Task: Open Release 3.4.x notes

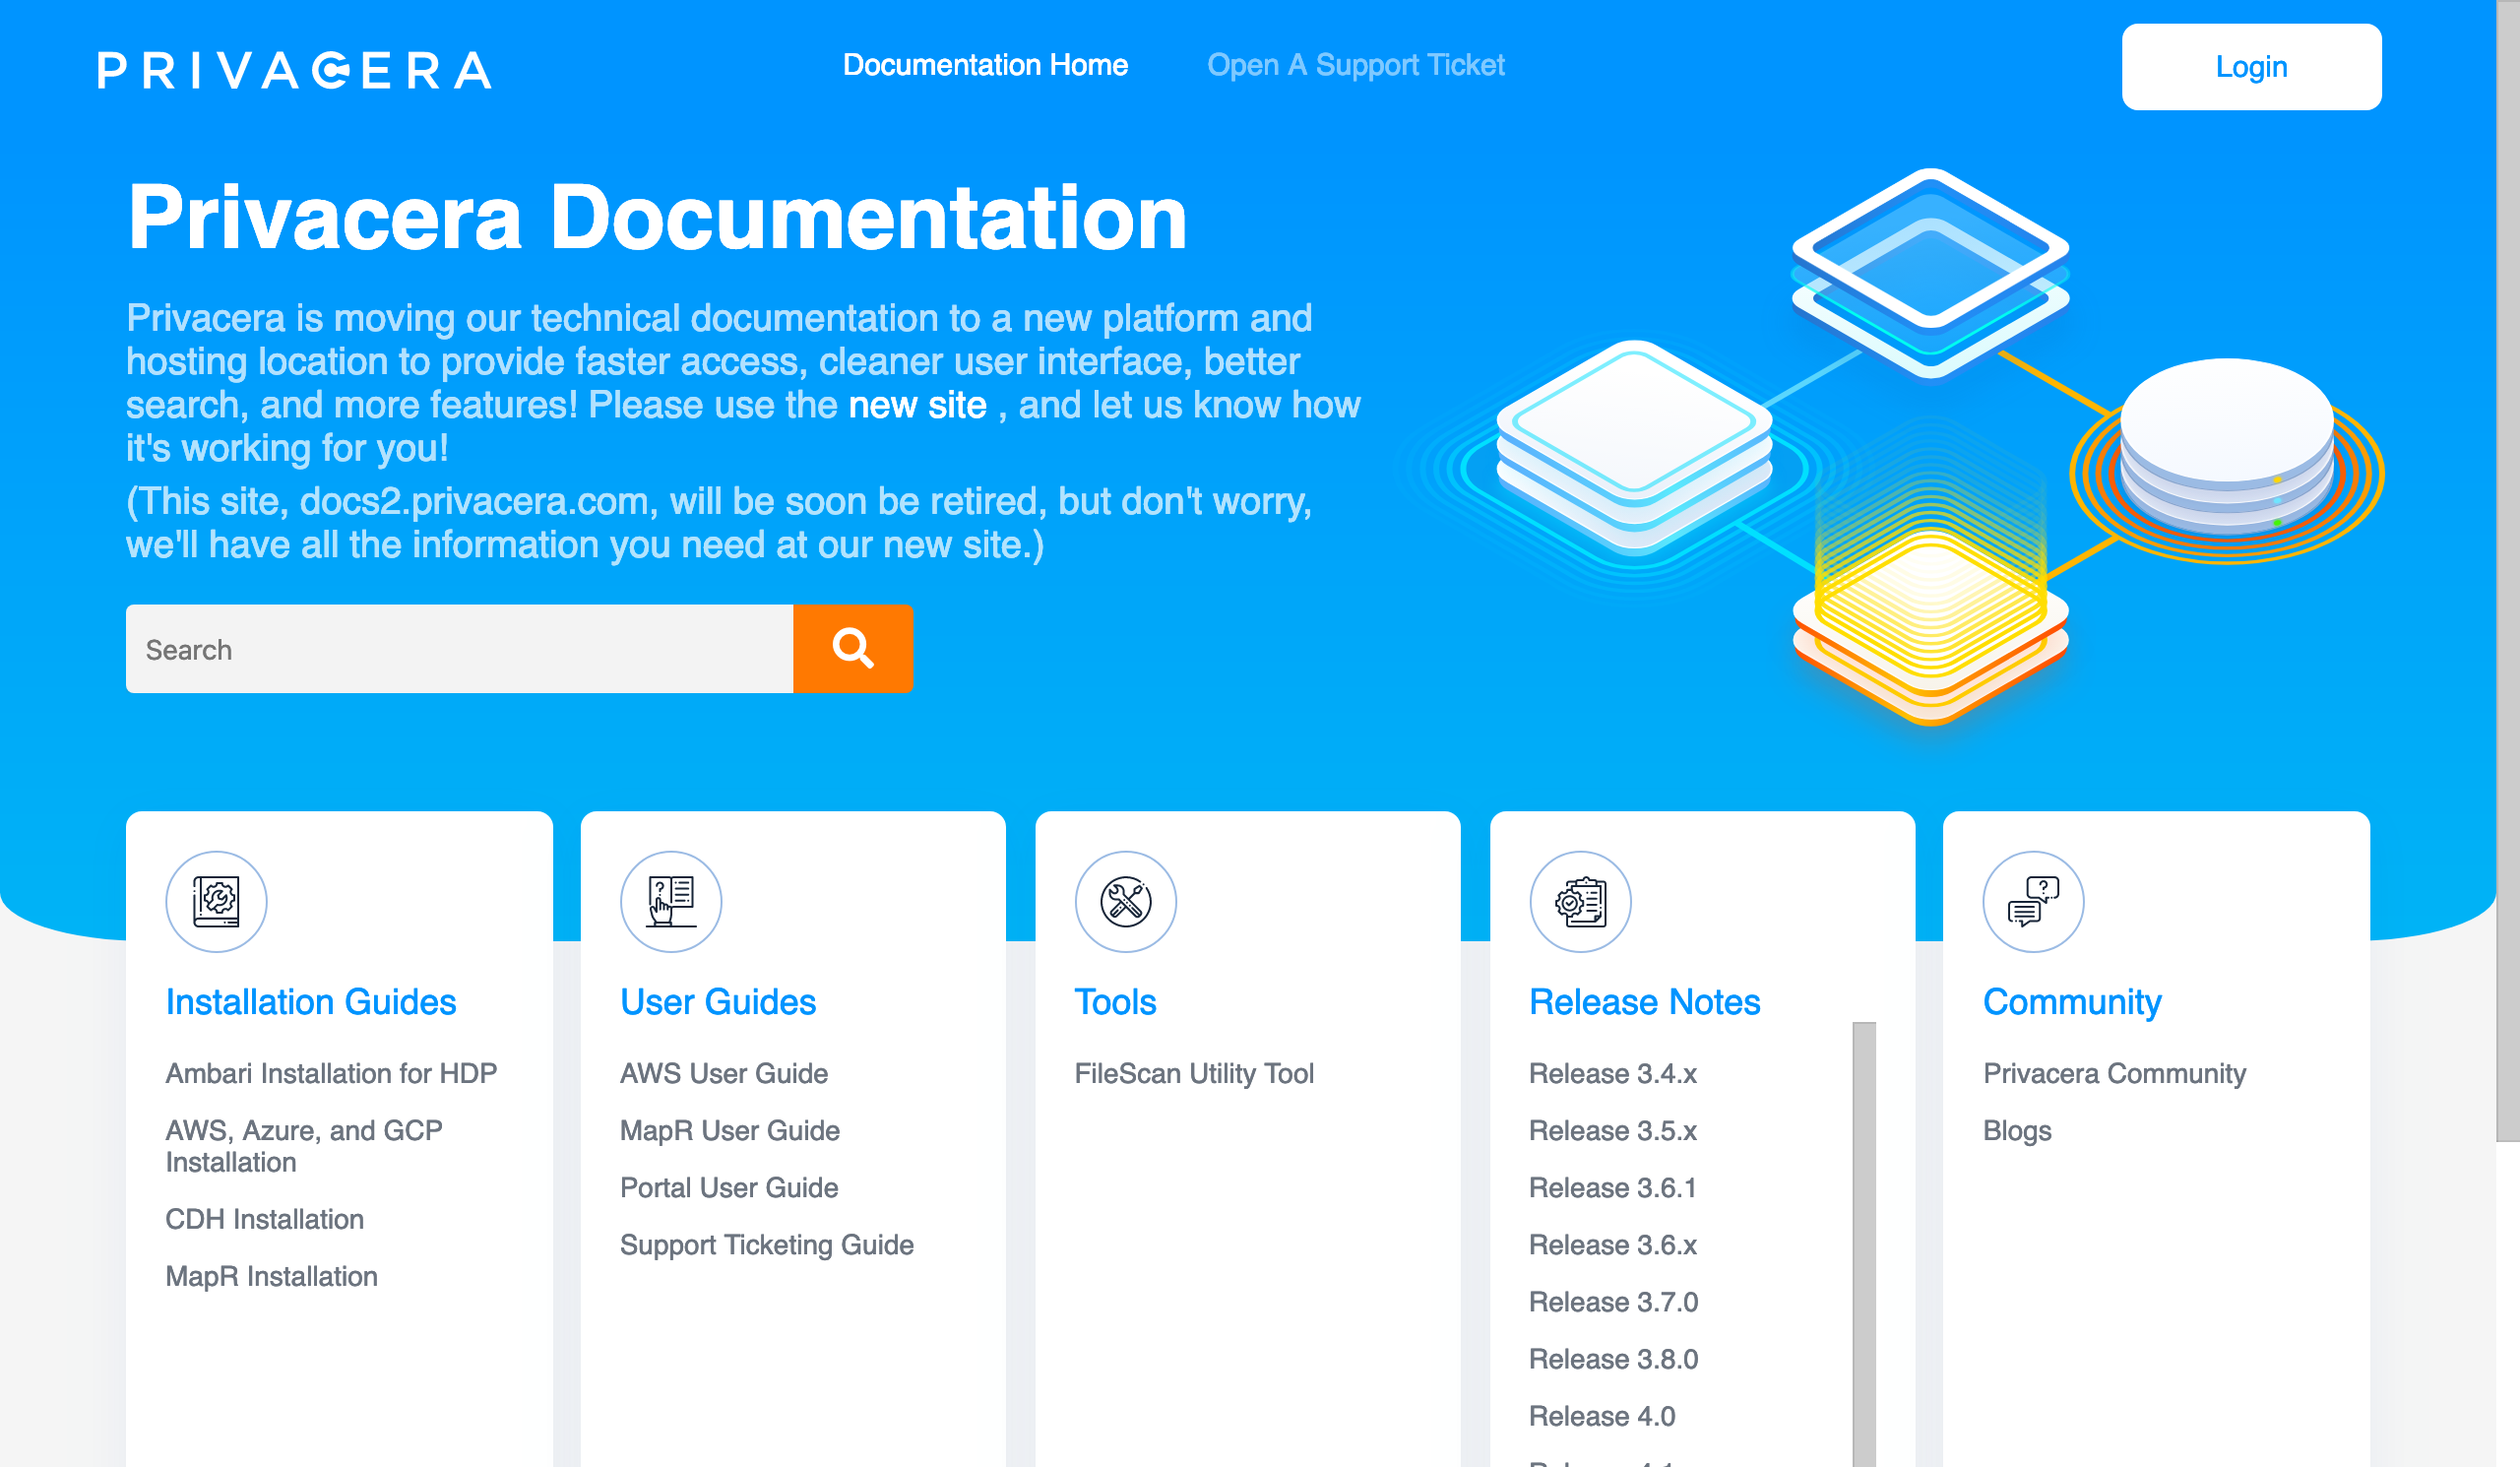Action: [x=1612, y=1073]
